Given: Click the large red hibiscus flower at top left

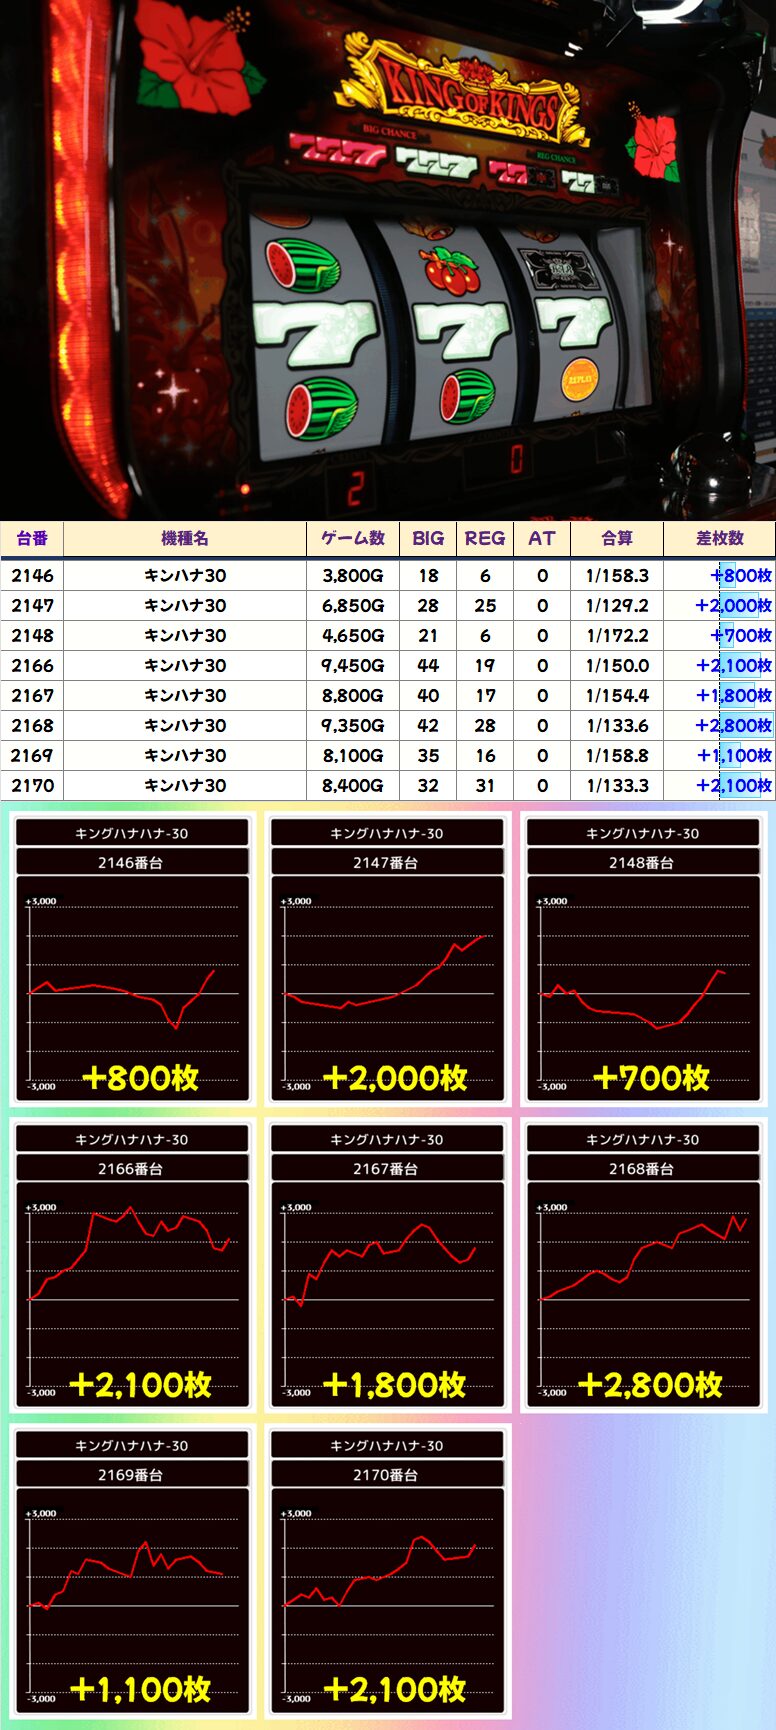Looking at the screenshot, I should [x=196, y=58].
